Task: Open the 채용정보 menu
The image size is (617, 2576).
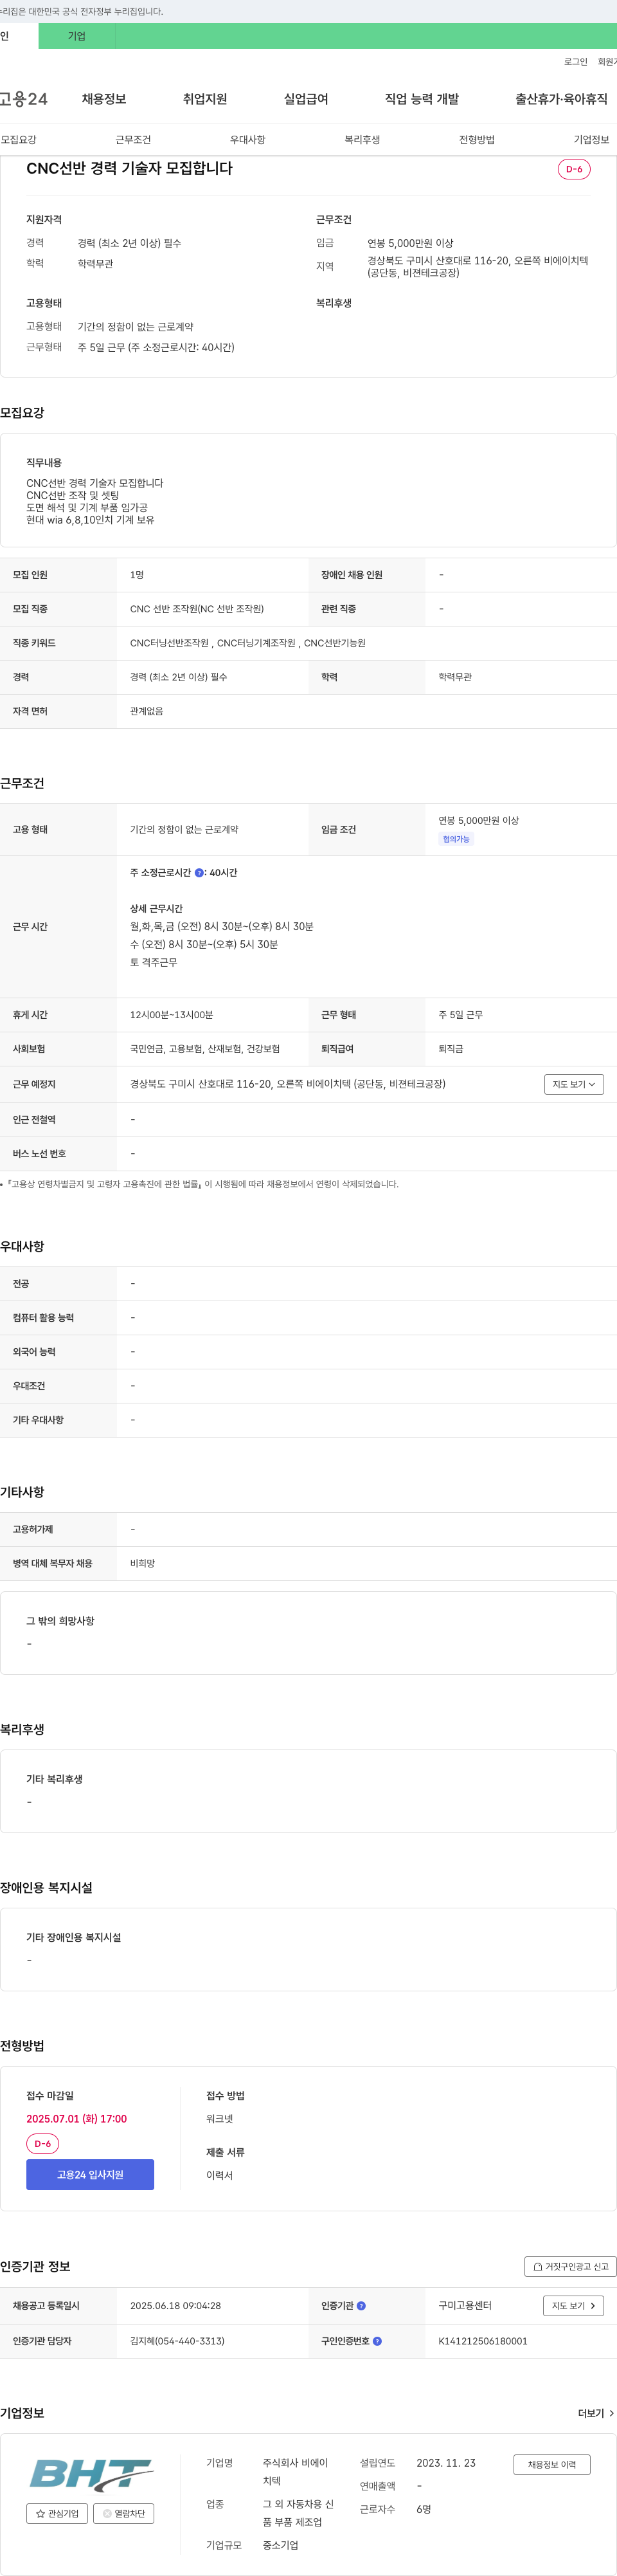Action: tap(104, 99)
